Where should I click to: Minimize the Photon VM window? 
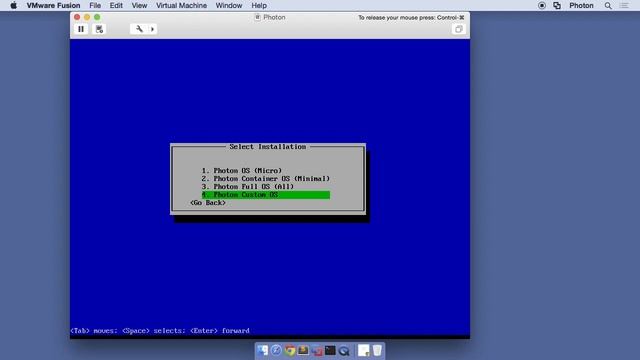(x=87, y=17)
